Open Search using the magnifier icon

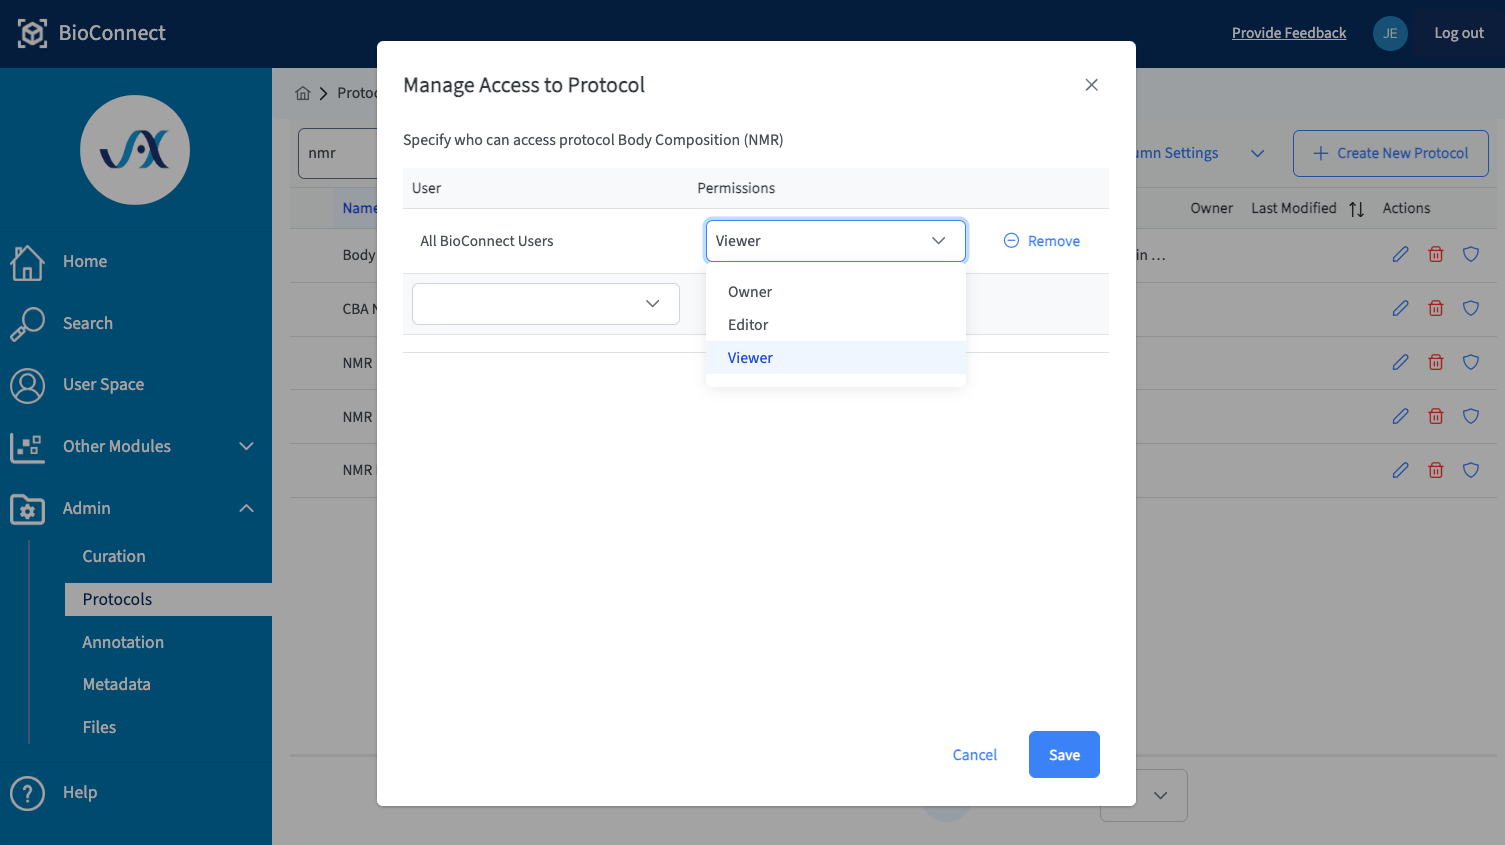click(x=26, y=323)
